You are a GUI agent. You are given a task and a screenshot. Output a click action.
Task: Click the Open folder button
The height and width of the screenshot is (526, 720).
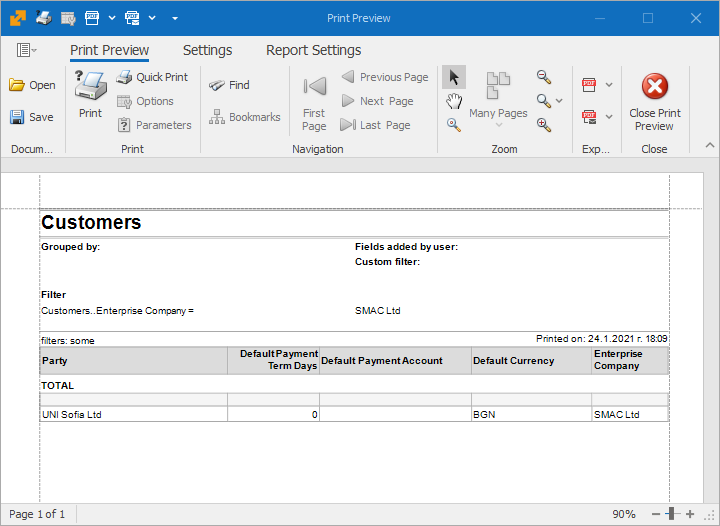point(32,85)
